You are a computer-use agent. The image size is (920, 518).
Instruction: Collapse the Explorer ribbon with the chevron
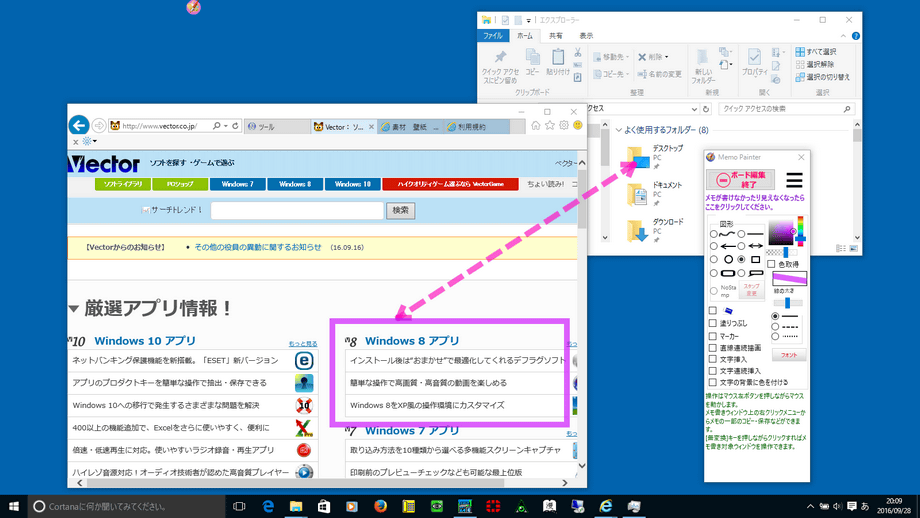coord(843,36)
